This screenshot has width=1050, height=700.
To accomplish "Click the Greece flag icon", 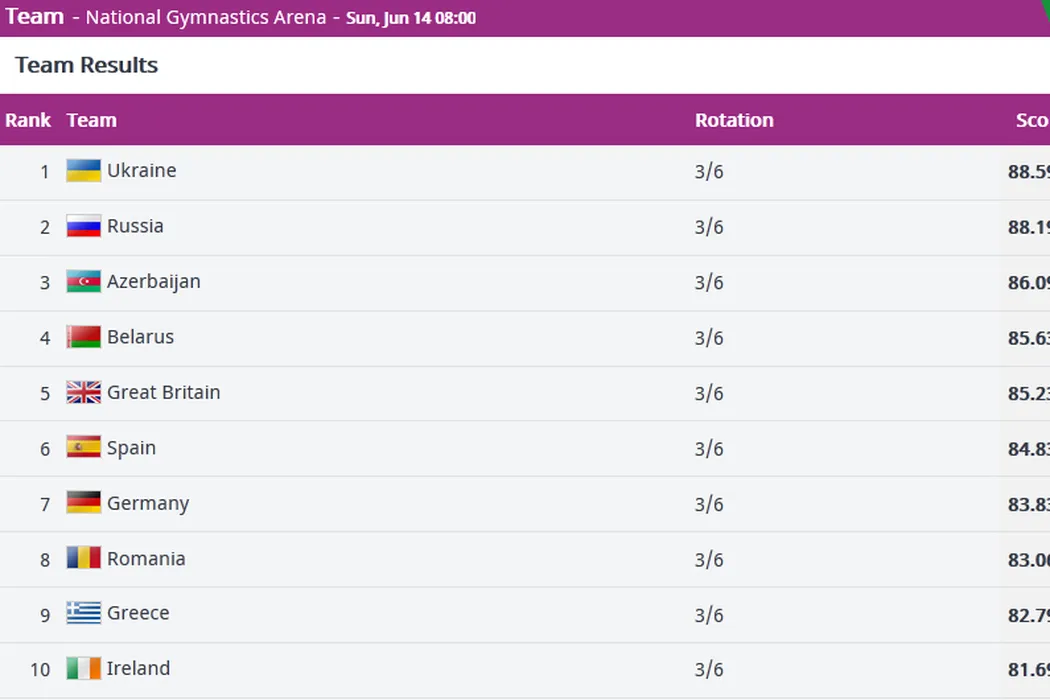I will point(84,613).
